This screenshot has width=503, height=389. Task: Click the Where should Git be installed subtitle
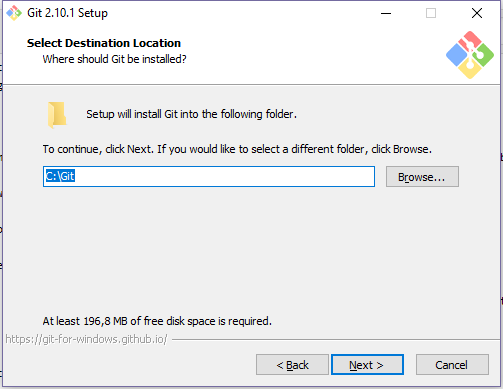(x=114, y=59)
